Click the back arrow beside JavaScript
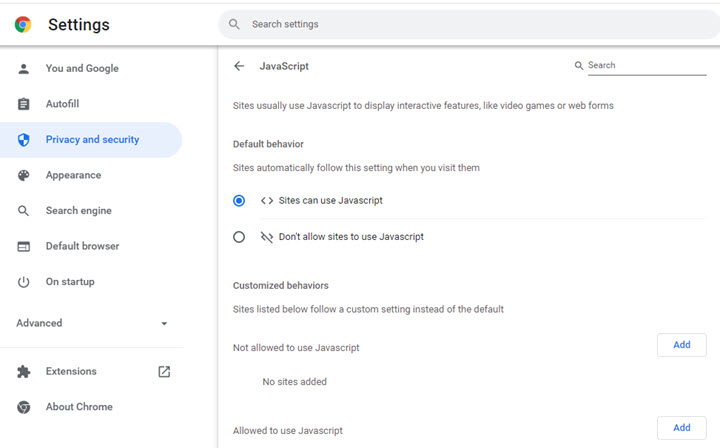720x448 pixels. click(x=239, y=66)
